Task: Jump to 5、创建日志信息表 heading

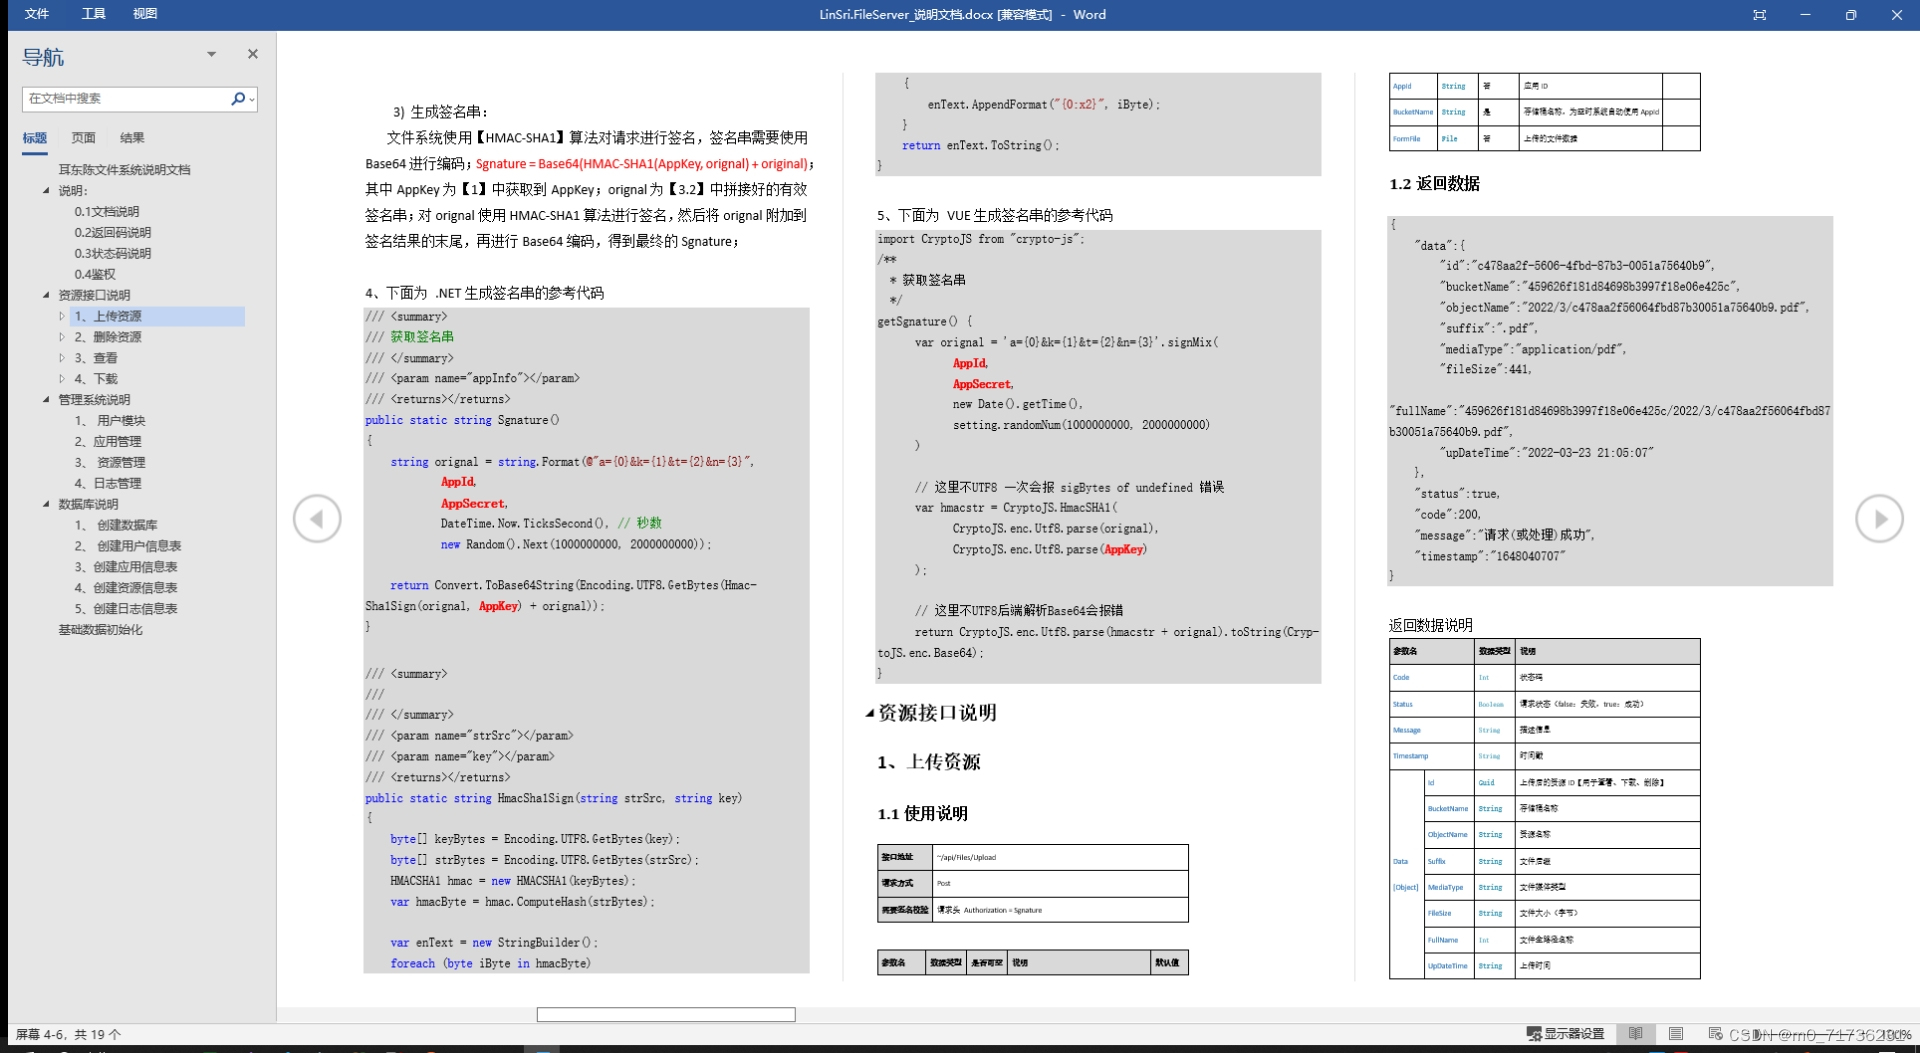Action: (126, 609)
